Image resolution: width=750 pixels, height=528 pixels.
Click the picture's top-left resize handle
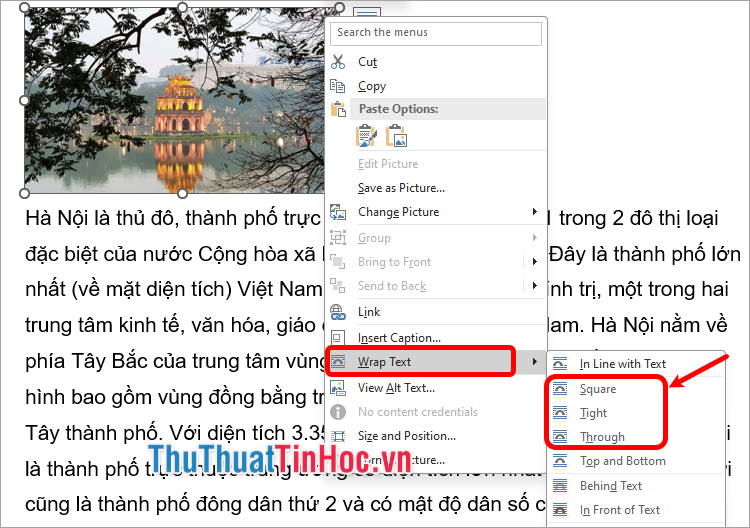tap(24, 8)
